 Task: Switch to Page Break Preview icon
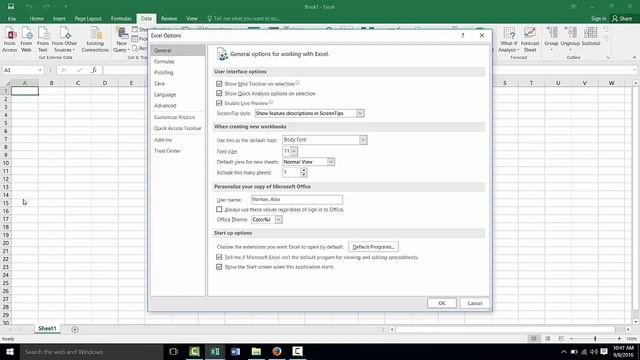561,338
